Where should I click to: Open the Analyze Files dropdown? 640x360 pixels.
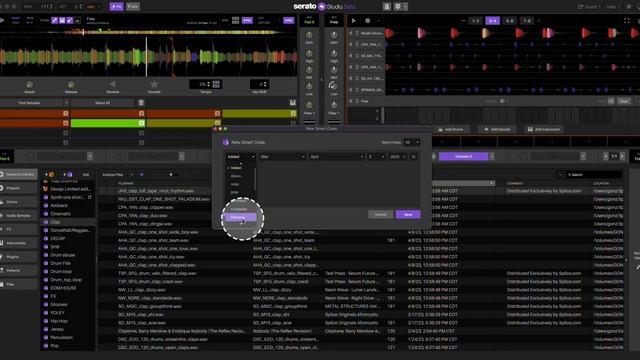[118, 175]
